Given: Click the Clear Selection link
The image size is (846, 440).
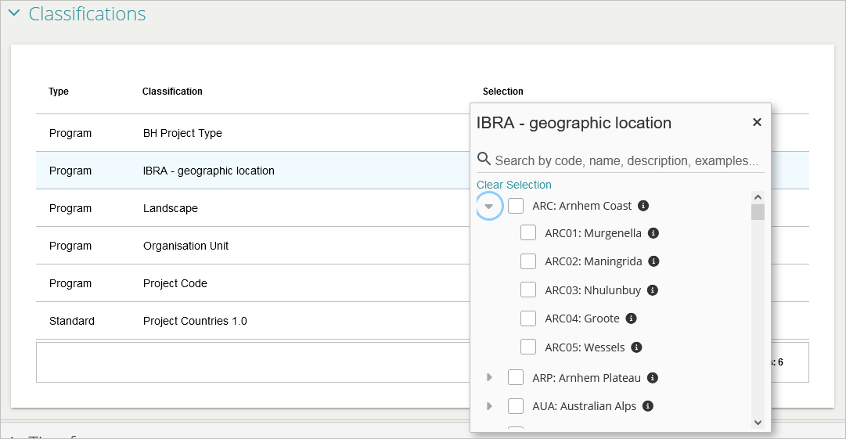Looking at the screenshot, I should coord(514,185).
